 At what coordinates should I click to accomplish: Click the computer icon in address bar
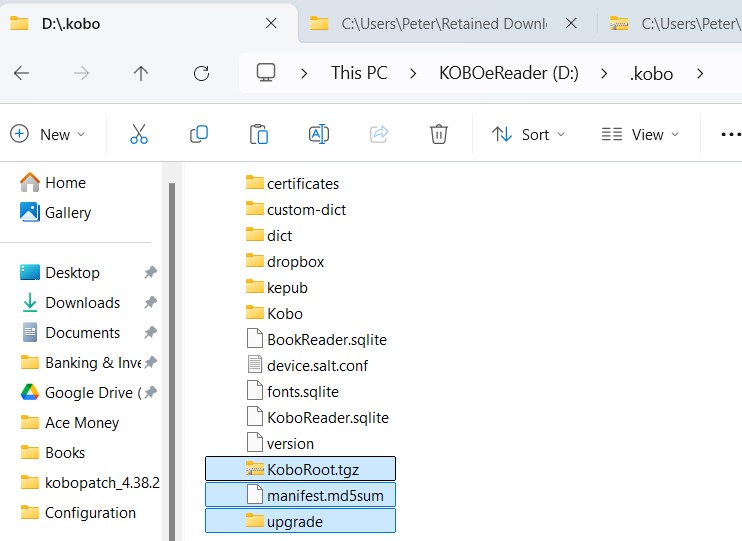(x=266, y=73)
